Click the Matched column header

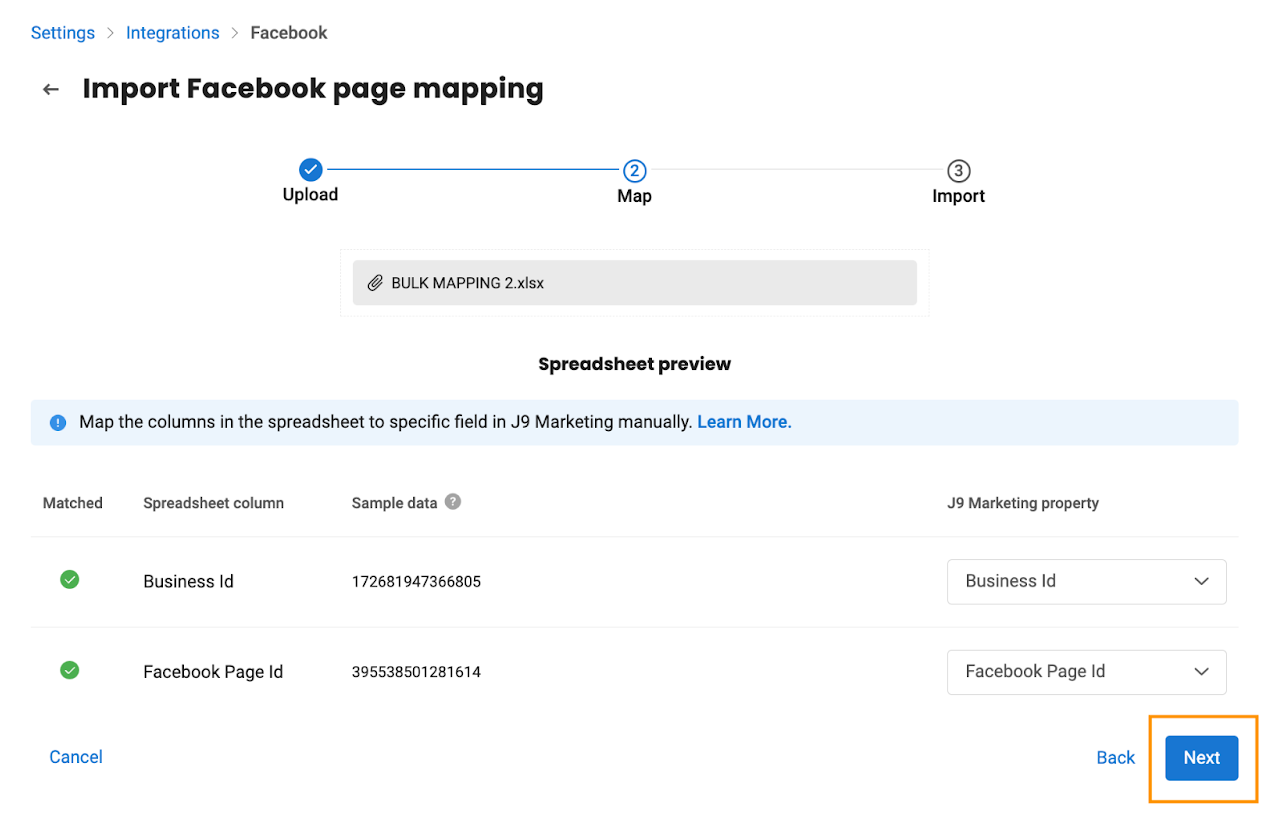[x=73, y=503]
